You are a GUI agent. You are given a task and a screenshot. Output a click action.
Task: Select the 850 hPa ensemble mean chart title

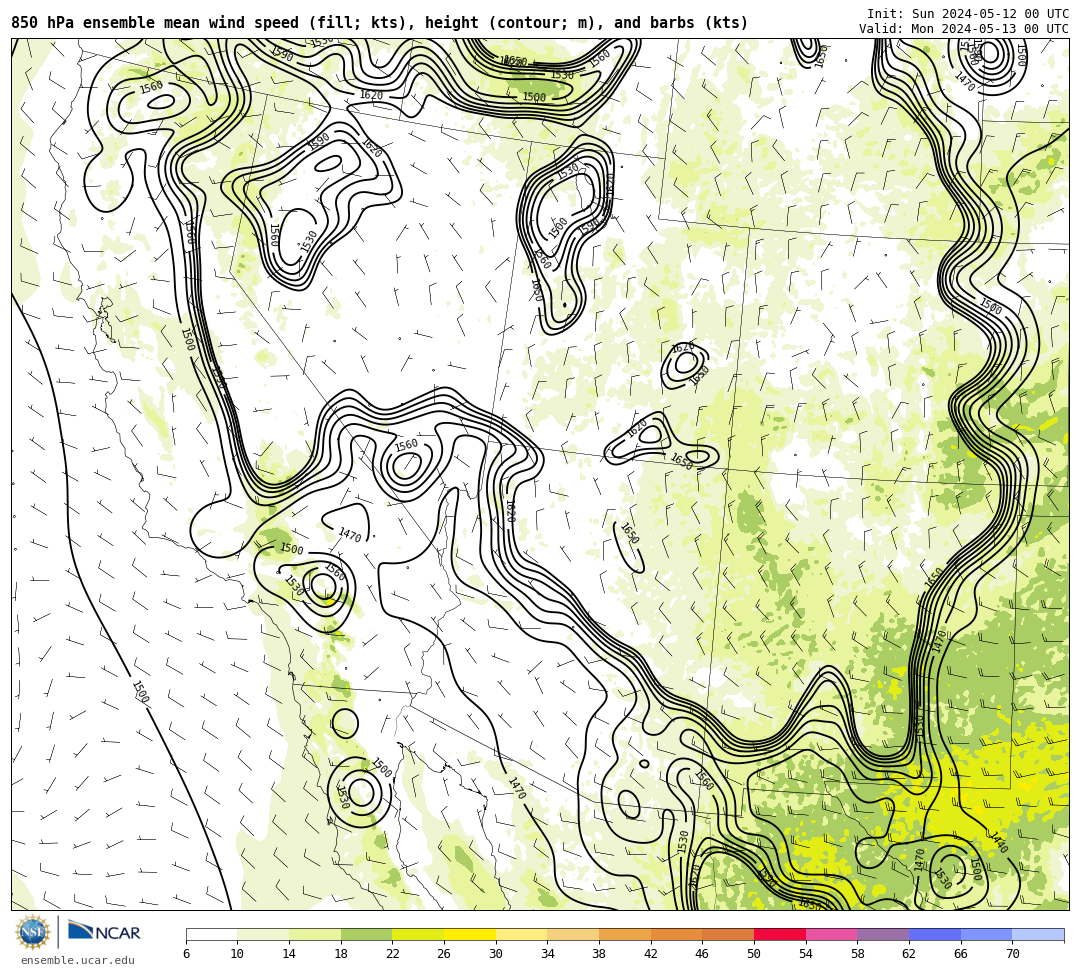pos(380,23)
